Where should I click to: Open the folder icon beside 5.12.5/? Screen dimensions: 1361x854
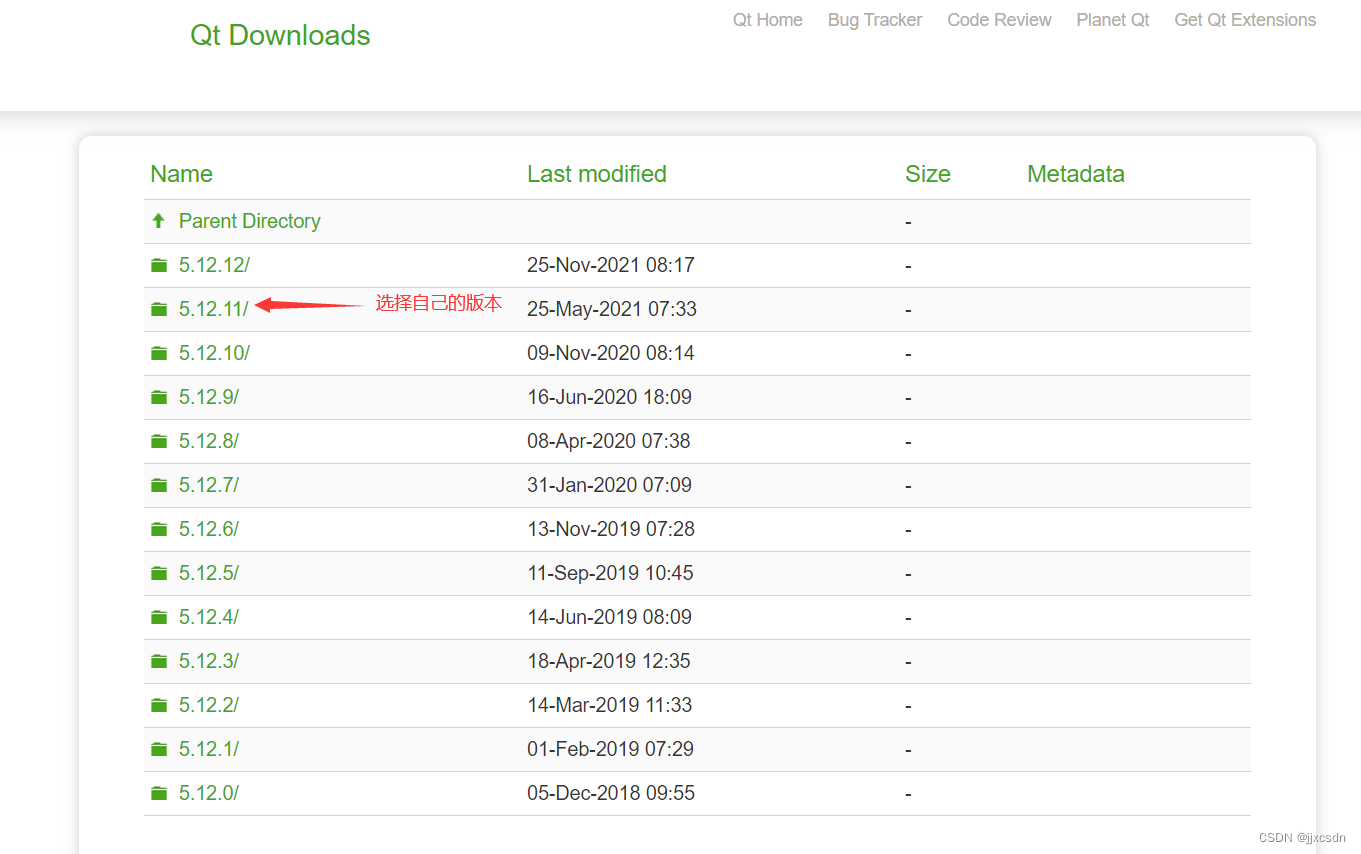[x=158, y=573]
